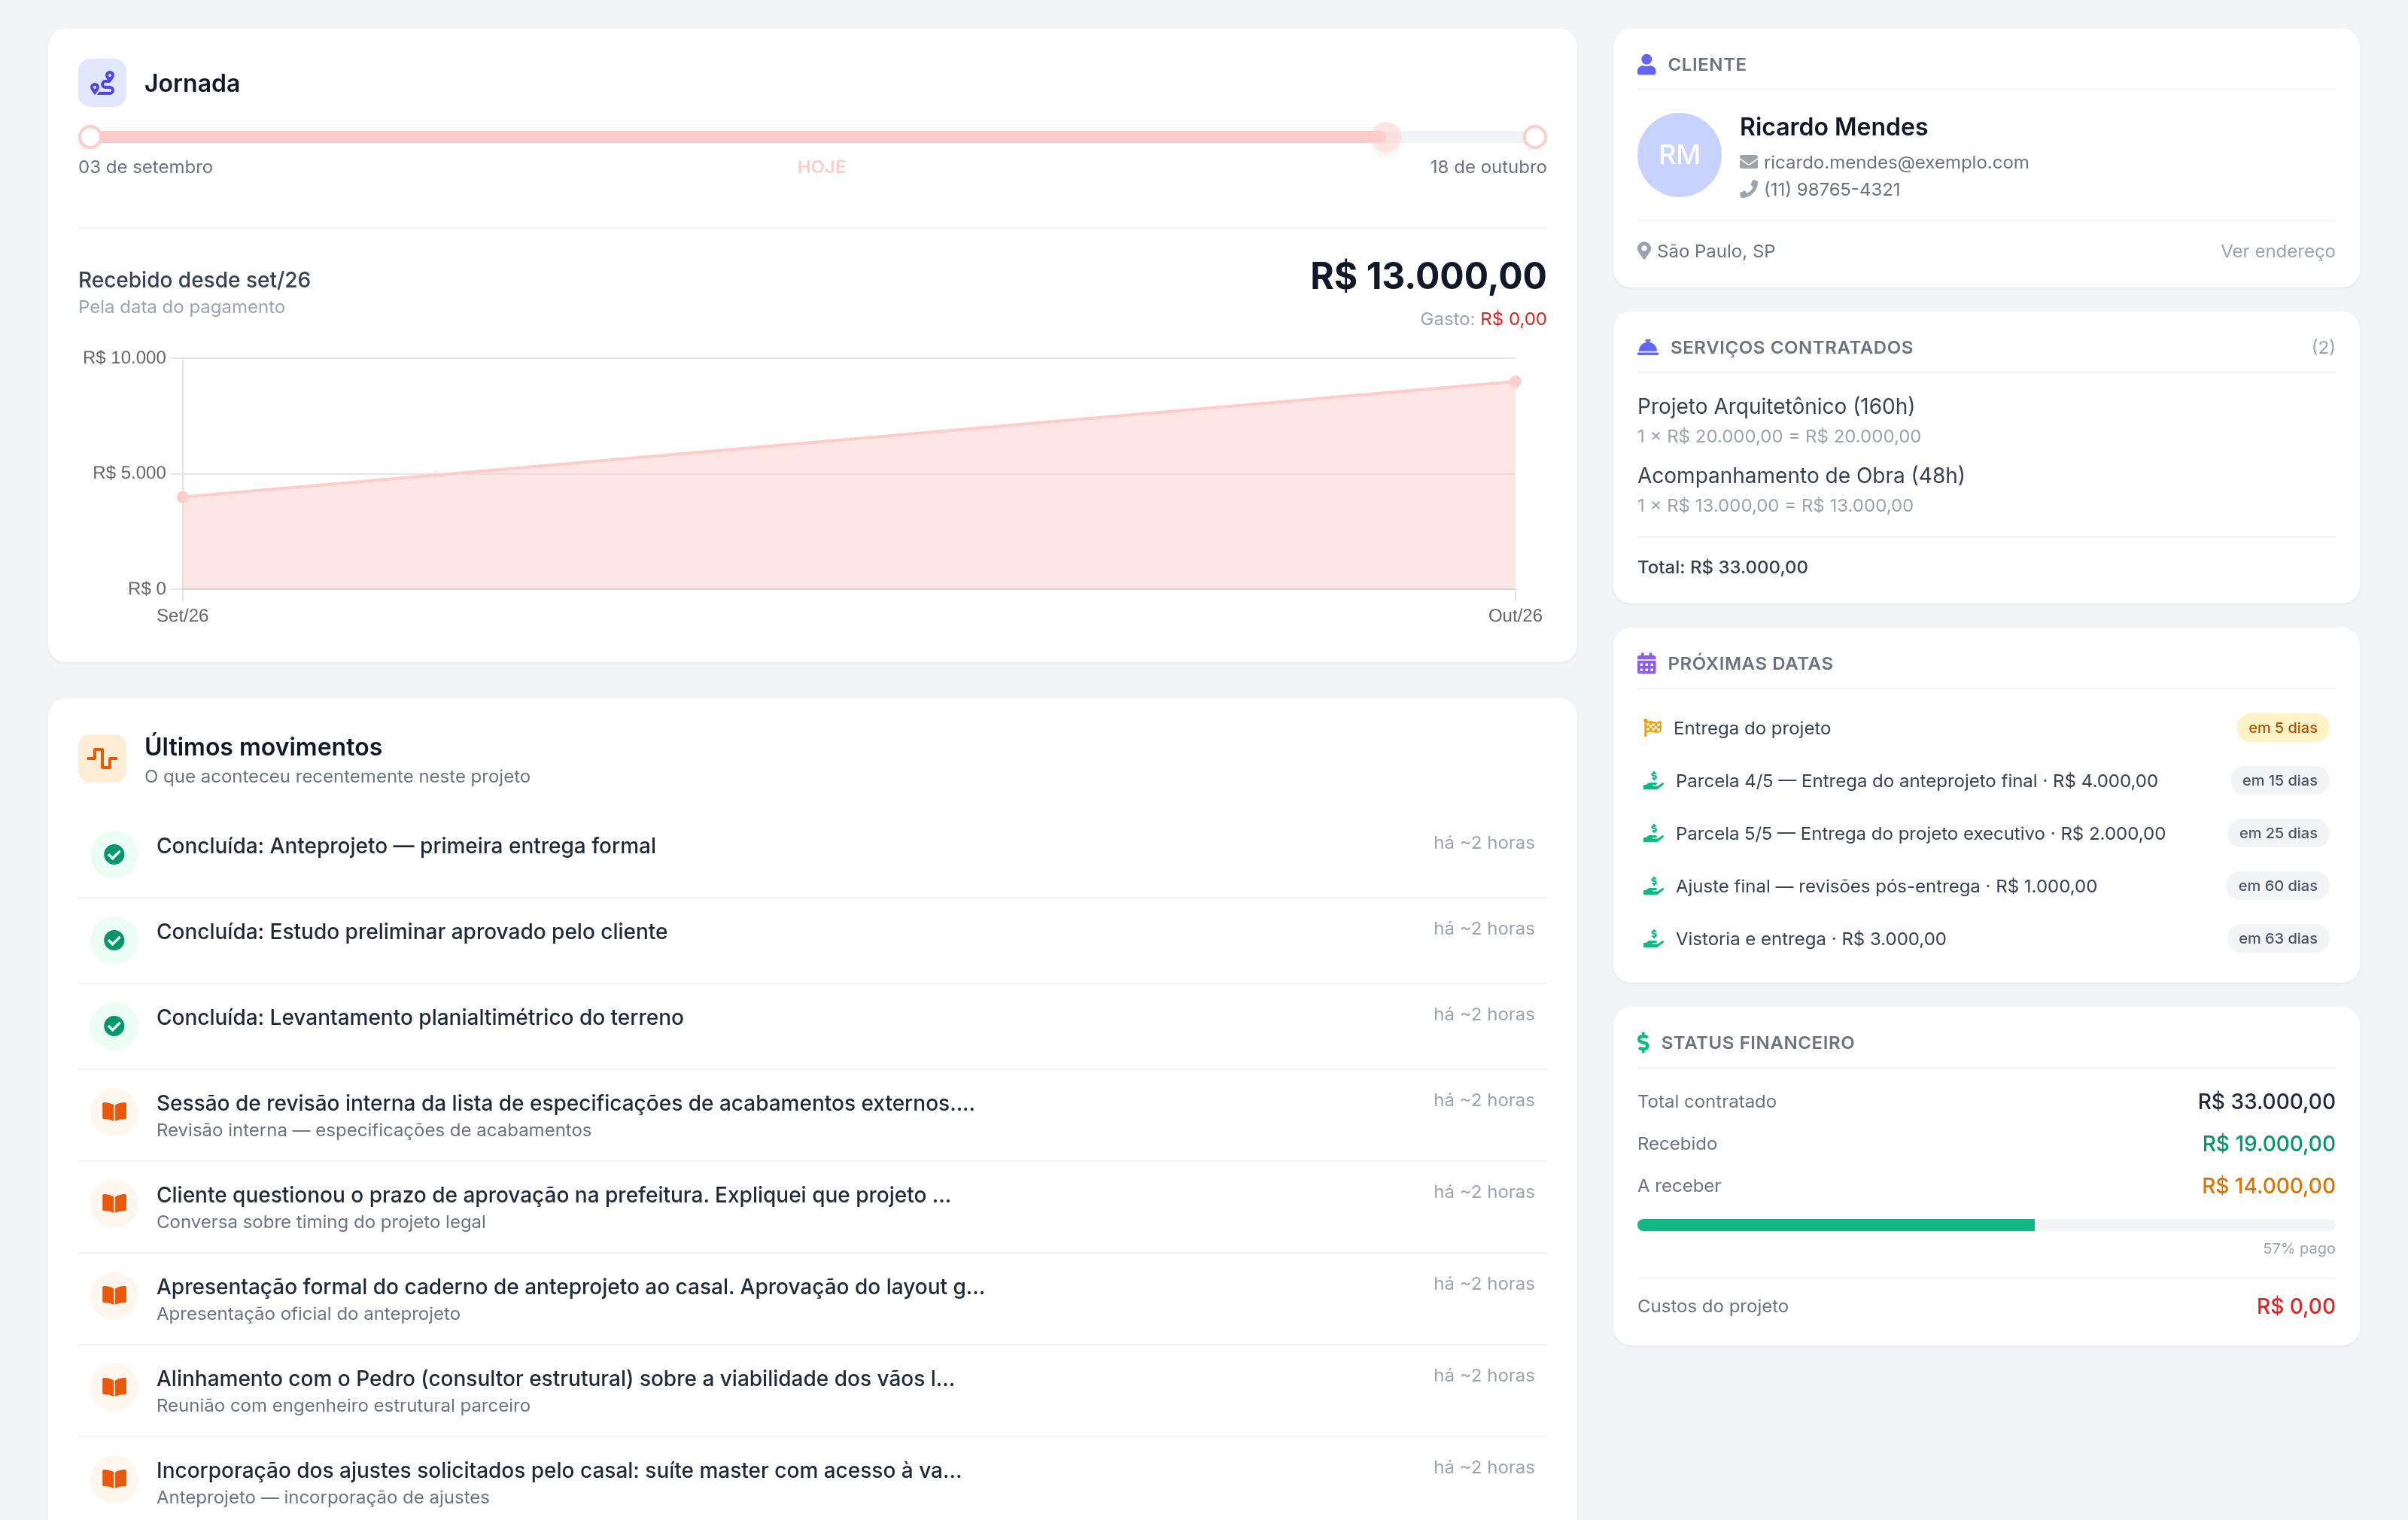Screen dimensions: 2408x1520
Task: Click the payment icon for Parcela 4/5
Action: (x=1653, y=780)
